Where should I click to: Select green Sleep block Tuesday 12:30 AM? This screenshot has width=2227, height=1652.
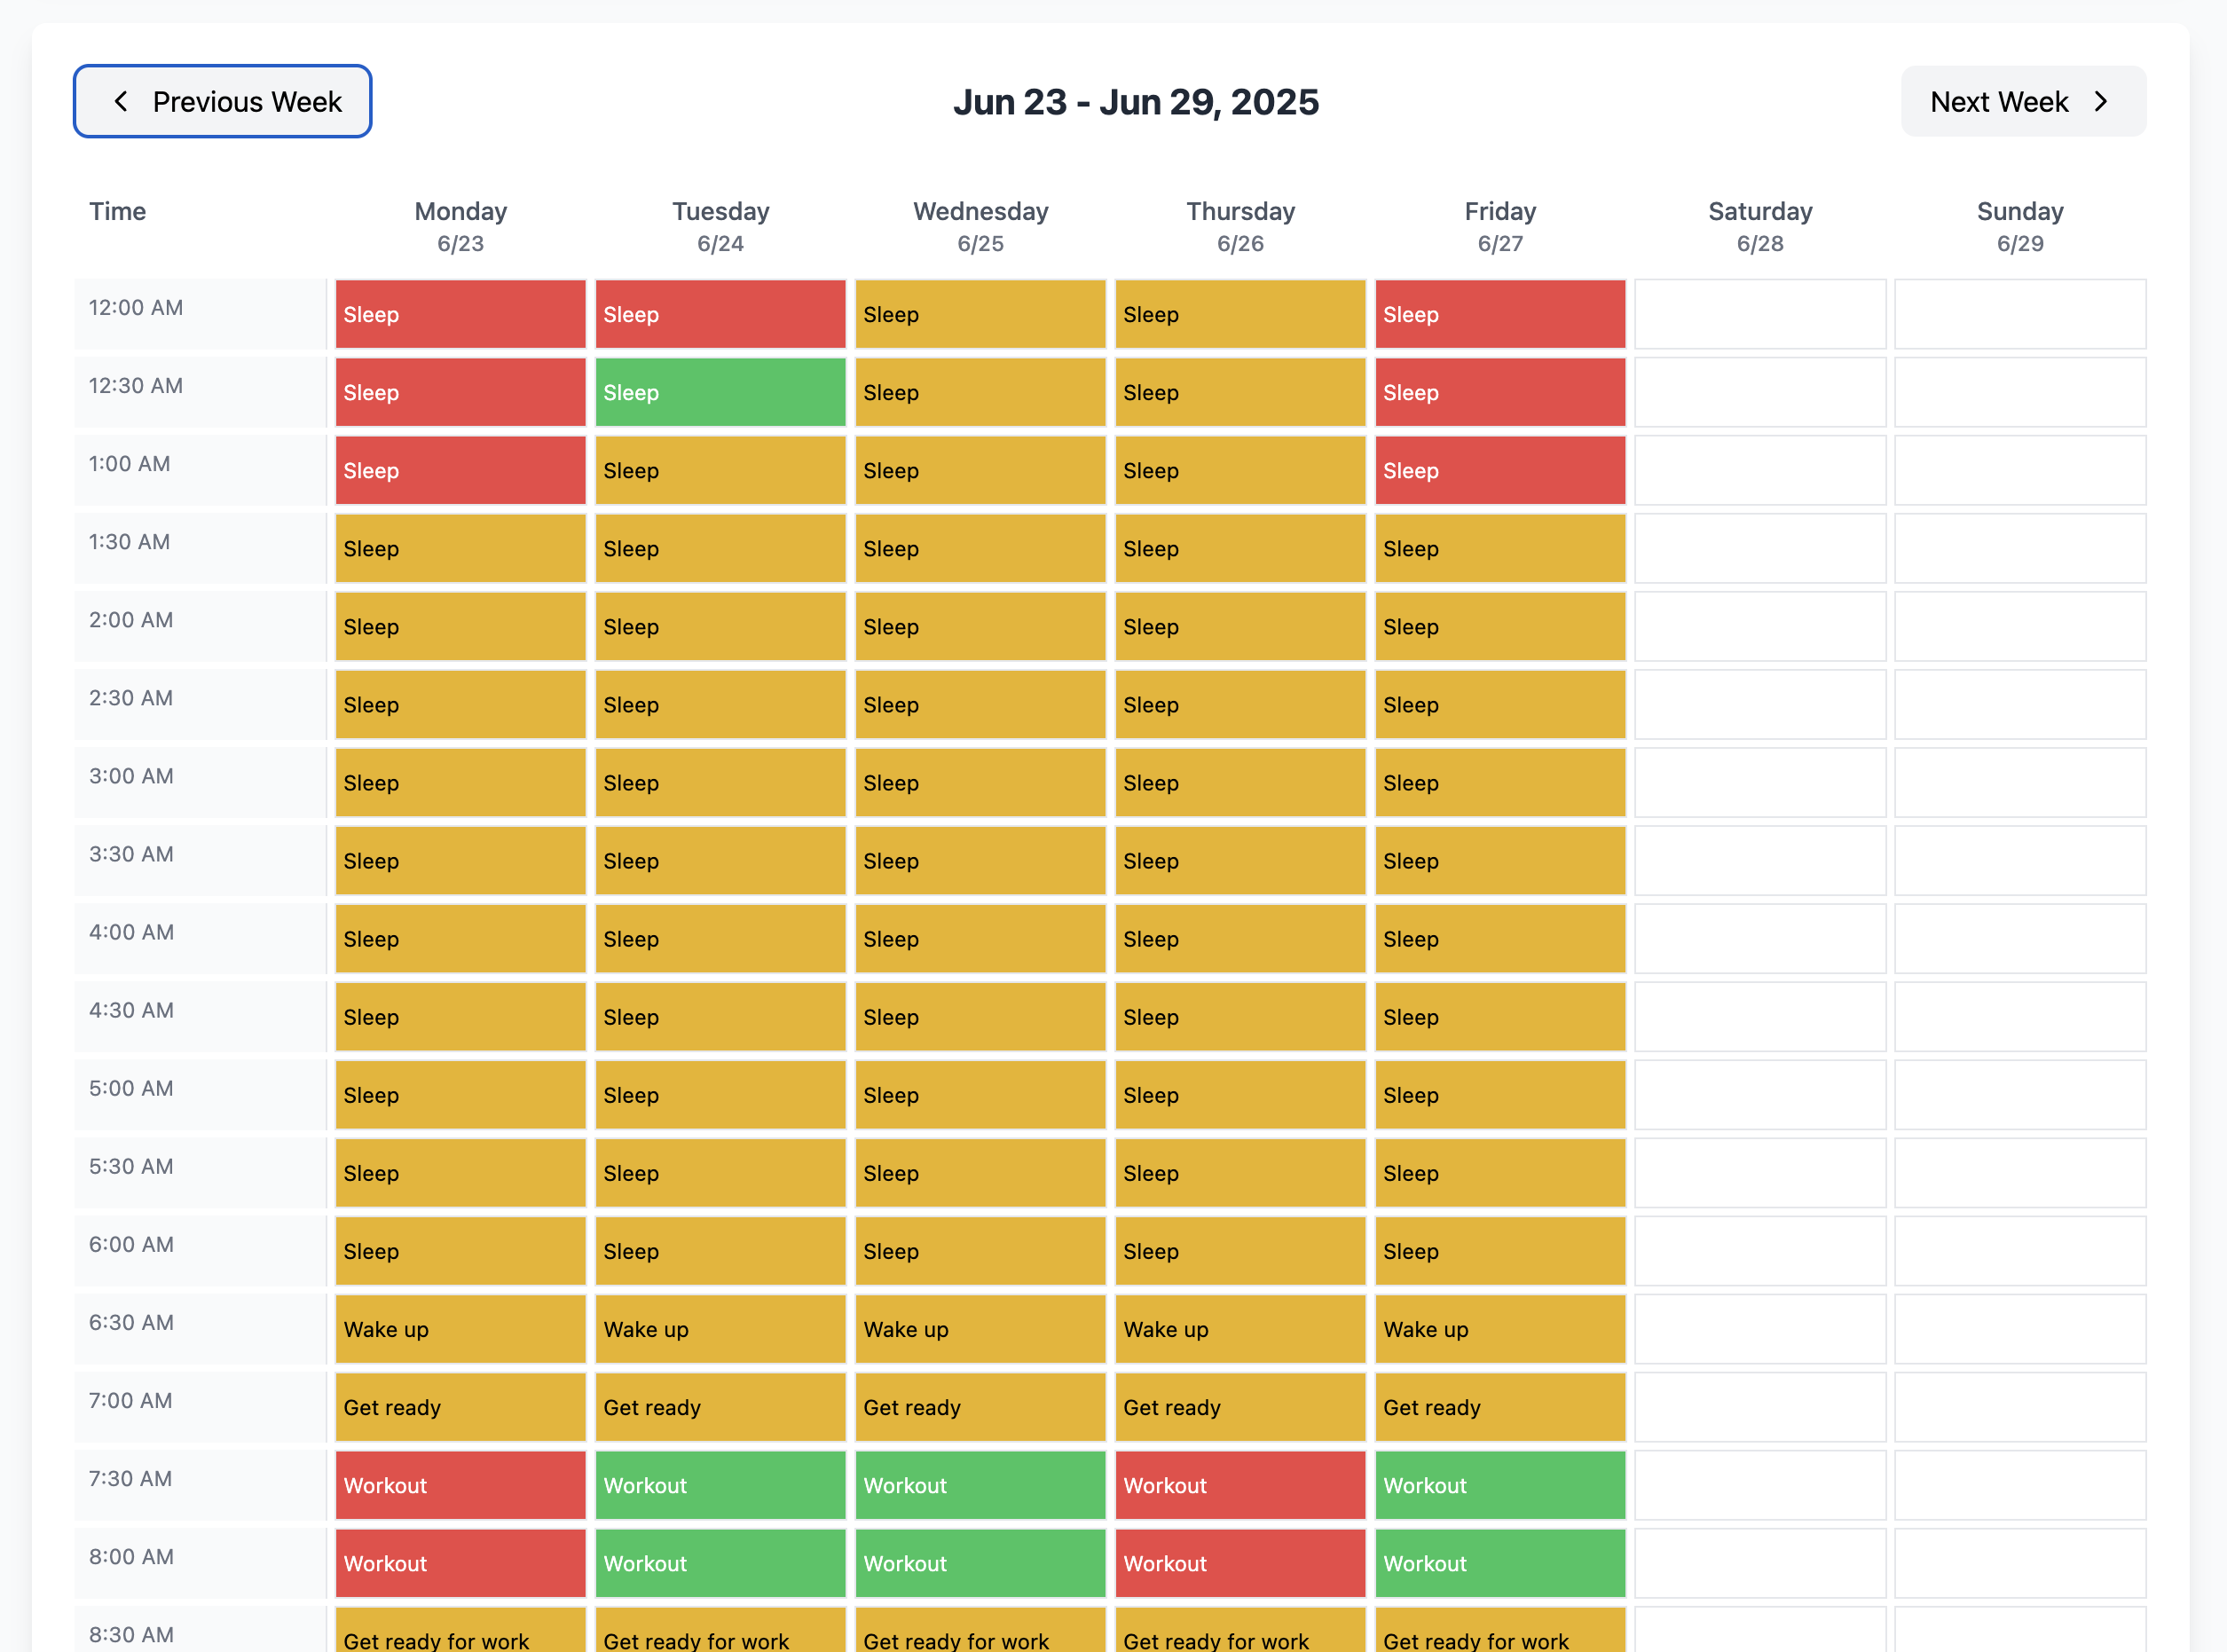click(x=720, y=392)
